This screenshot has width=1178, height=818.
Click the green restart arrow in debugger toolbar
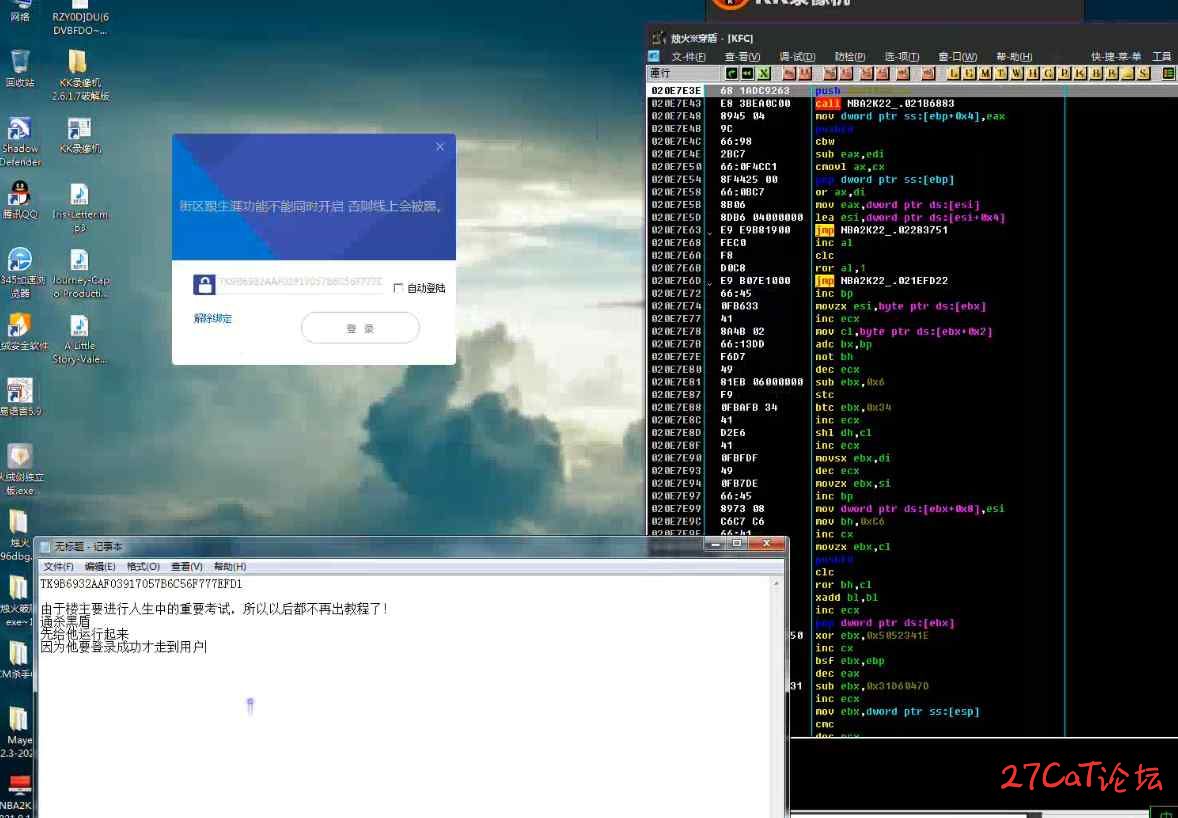(731, 73)
